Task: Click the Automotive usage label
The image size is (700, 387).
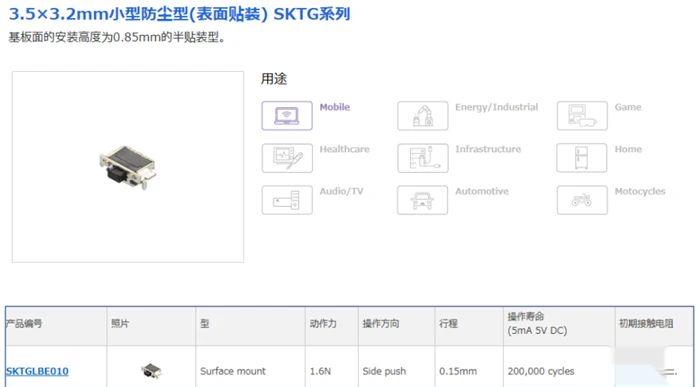Action: 482,191
